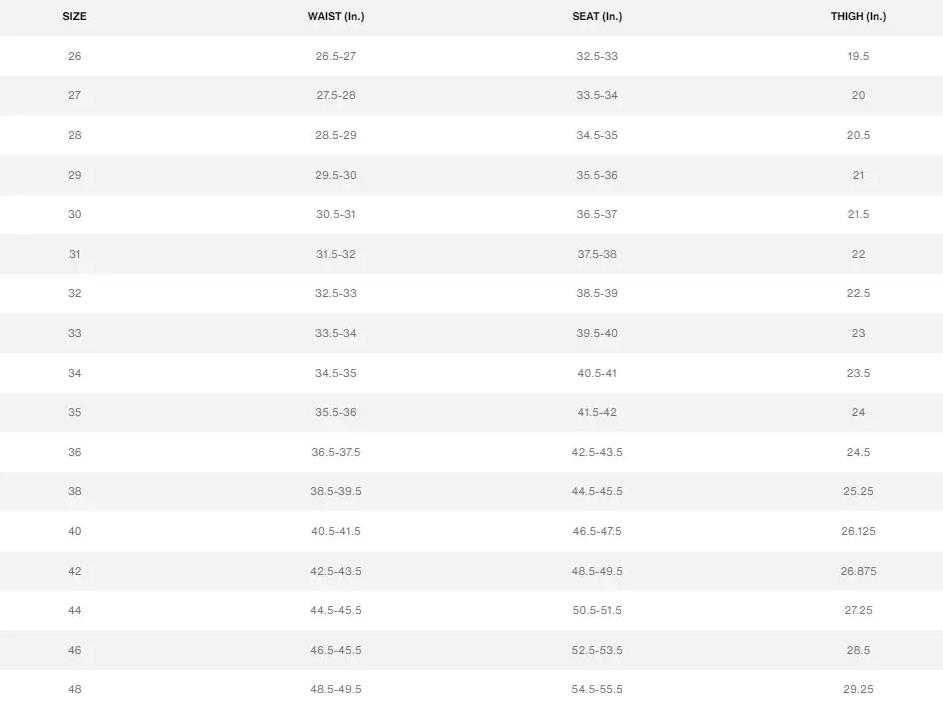Click the WAIST (In.) column header
This screenshot has height=707, width=943.
[x=335, y=16]
